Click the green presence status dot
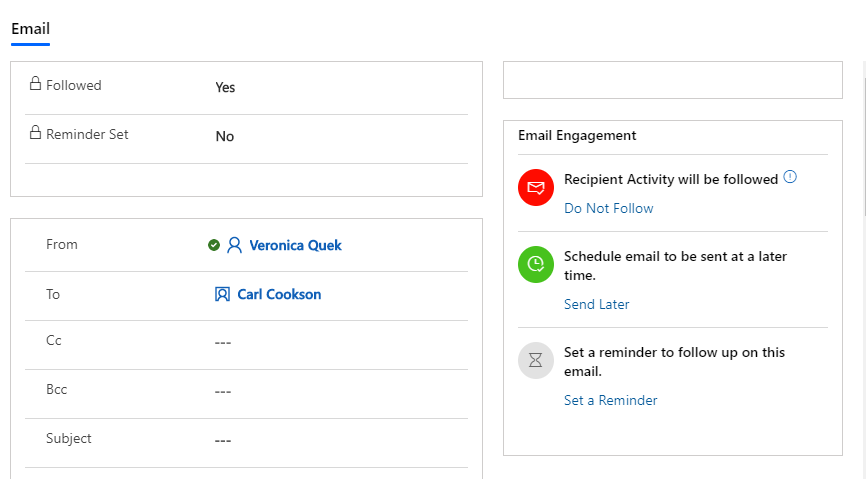The width and height of the screenshot is (866, 479). coord(214,245)
